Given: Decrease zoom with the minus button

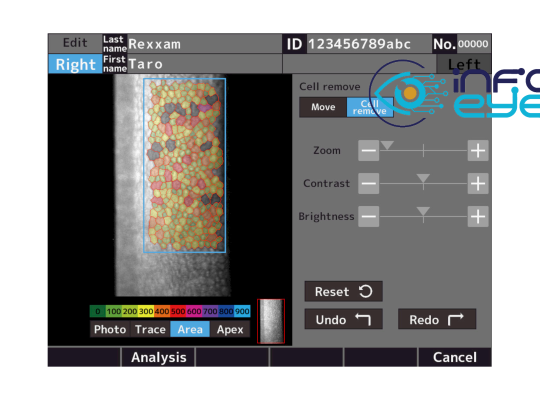Looking at the screenshot, I should point(368,151).
